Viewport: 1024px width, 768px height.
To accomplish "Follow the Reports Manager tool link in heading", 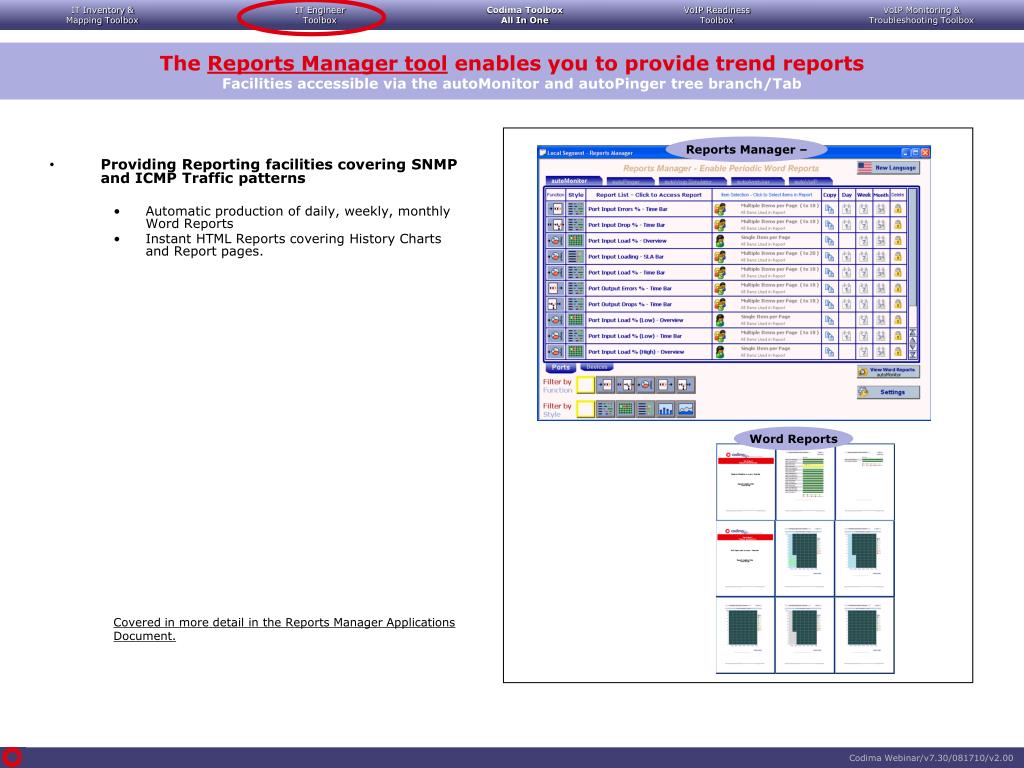I will click(327, 63).
